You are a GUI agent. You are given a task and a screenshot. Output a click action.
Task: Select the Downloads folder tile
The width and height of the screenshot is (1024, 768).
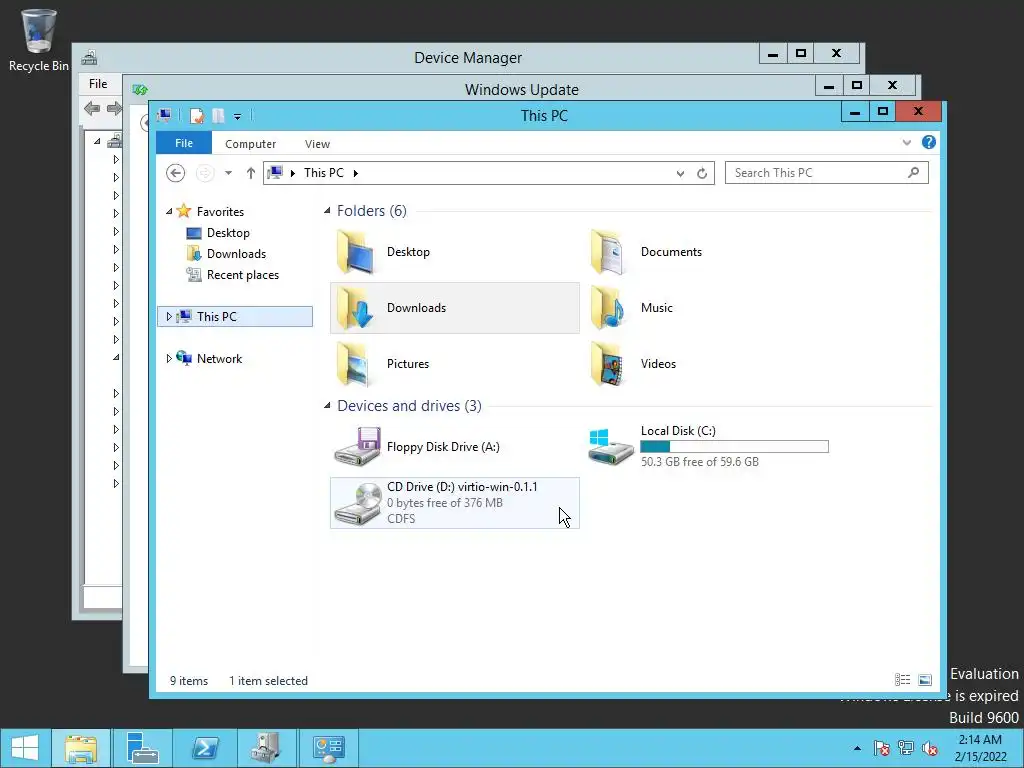(x=455, y=308)
